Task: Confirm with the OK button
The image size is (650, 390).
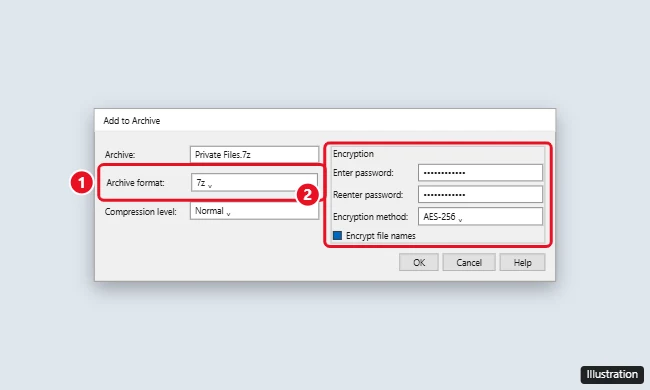Action: (419, 262)
